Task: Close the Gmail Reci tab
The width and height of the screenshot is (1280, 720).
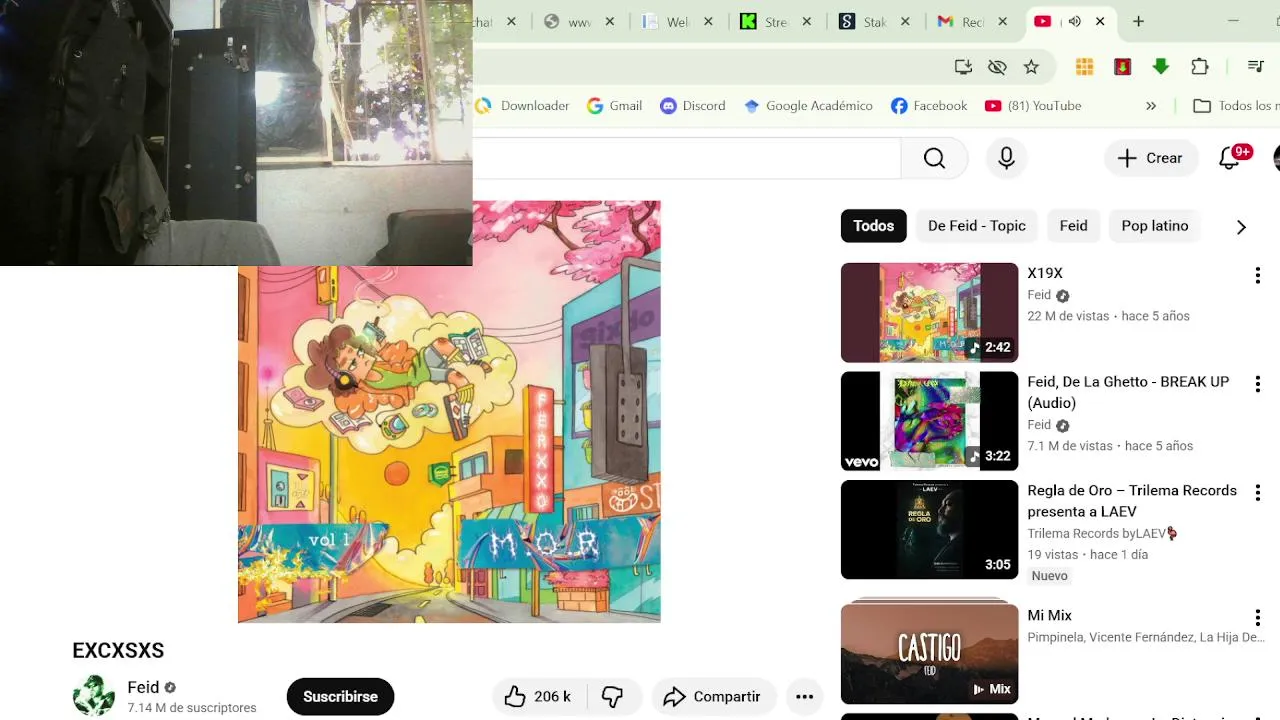Action: [x=1003, y=21]
